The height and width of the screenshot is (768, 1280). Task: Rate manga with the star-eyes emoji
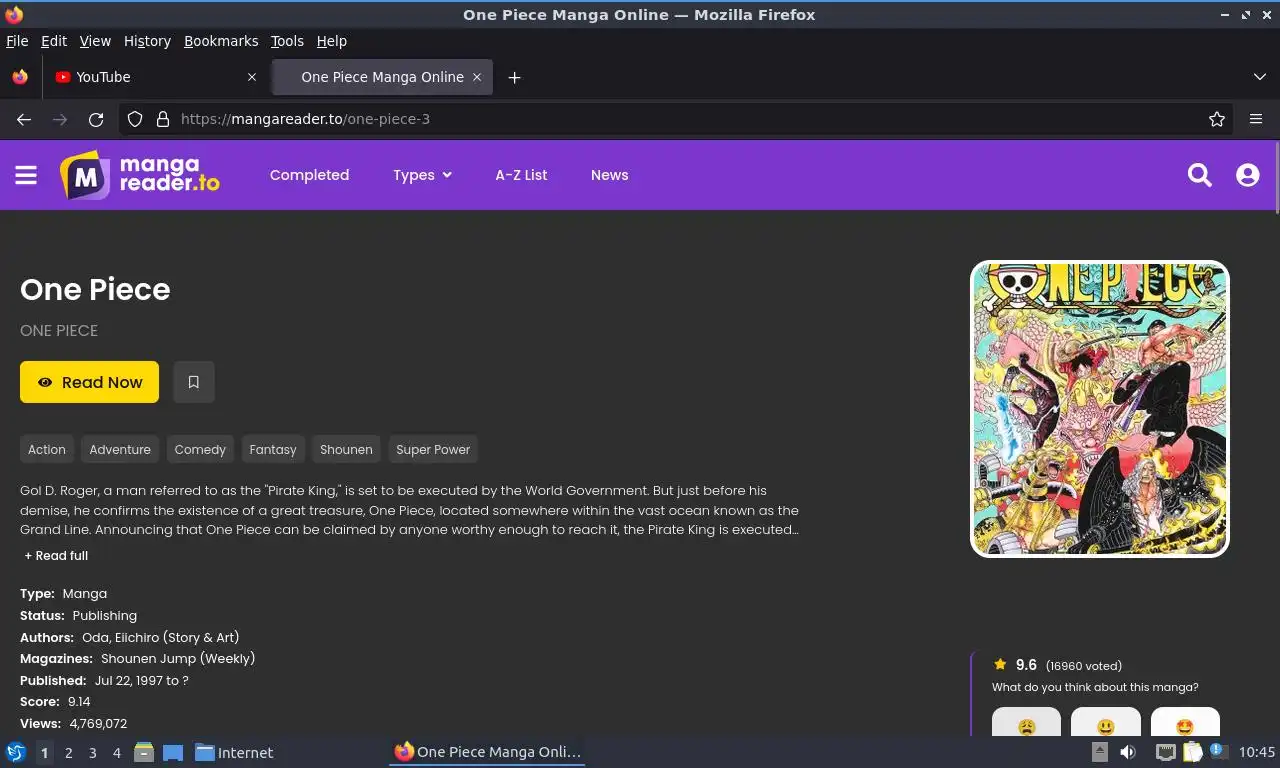[x=1185, y=722]
